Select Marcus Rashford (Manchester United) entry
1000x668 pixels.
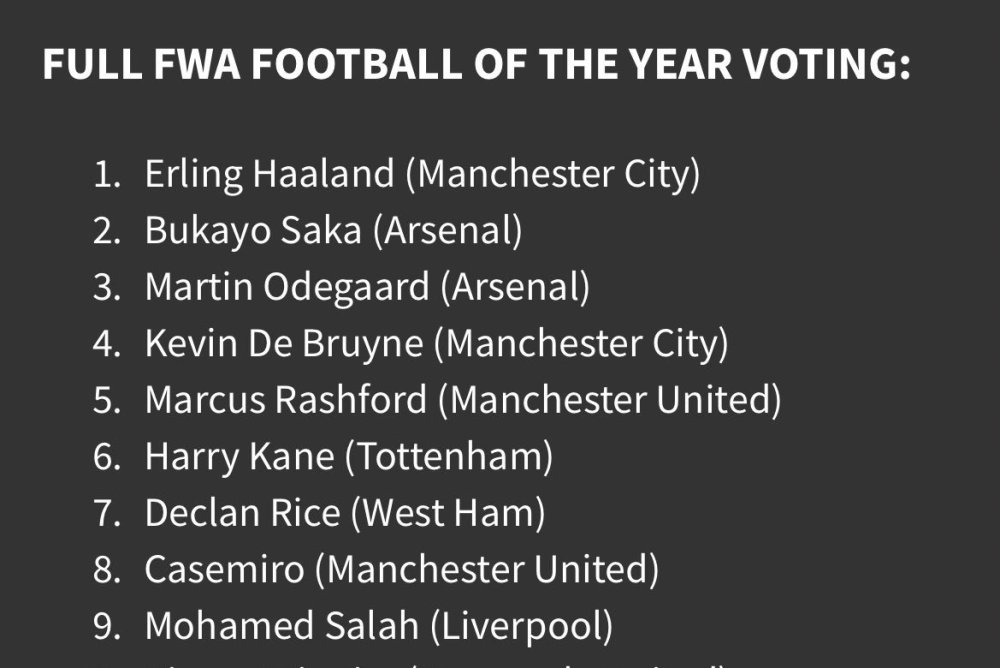pos(463,400)
